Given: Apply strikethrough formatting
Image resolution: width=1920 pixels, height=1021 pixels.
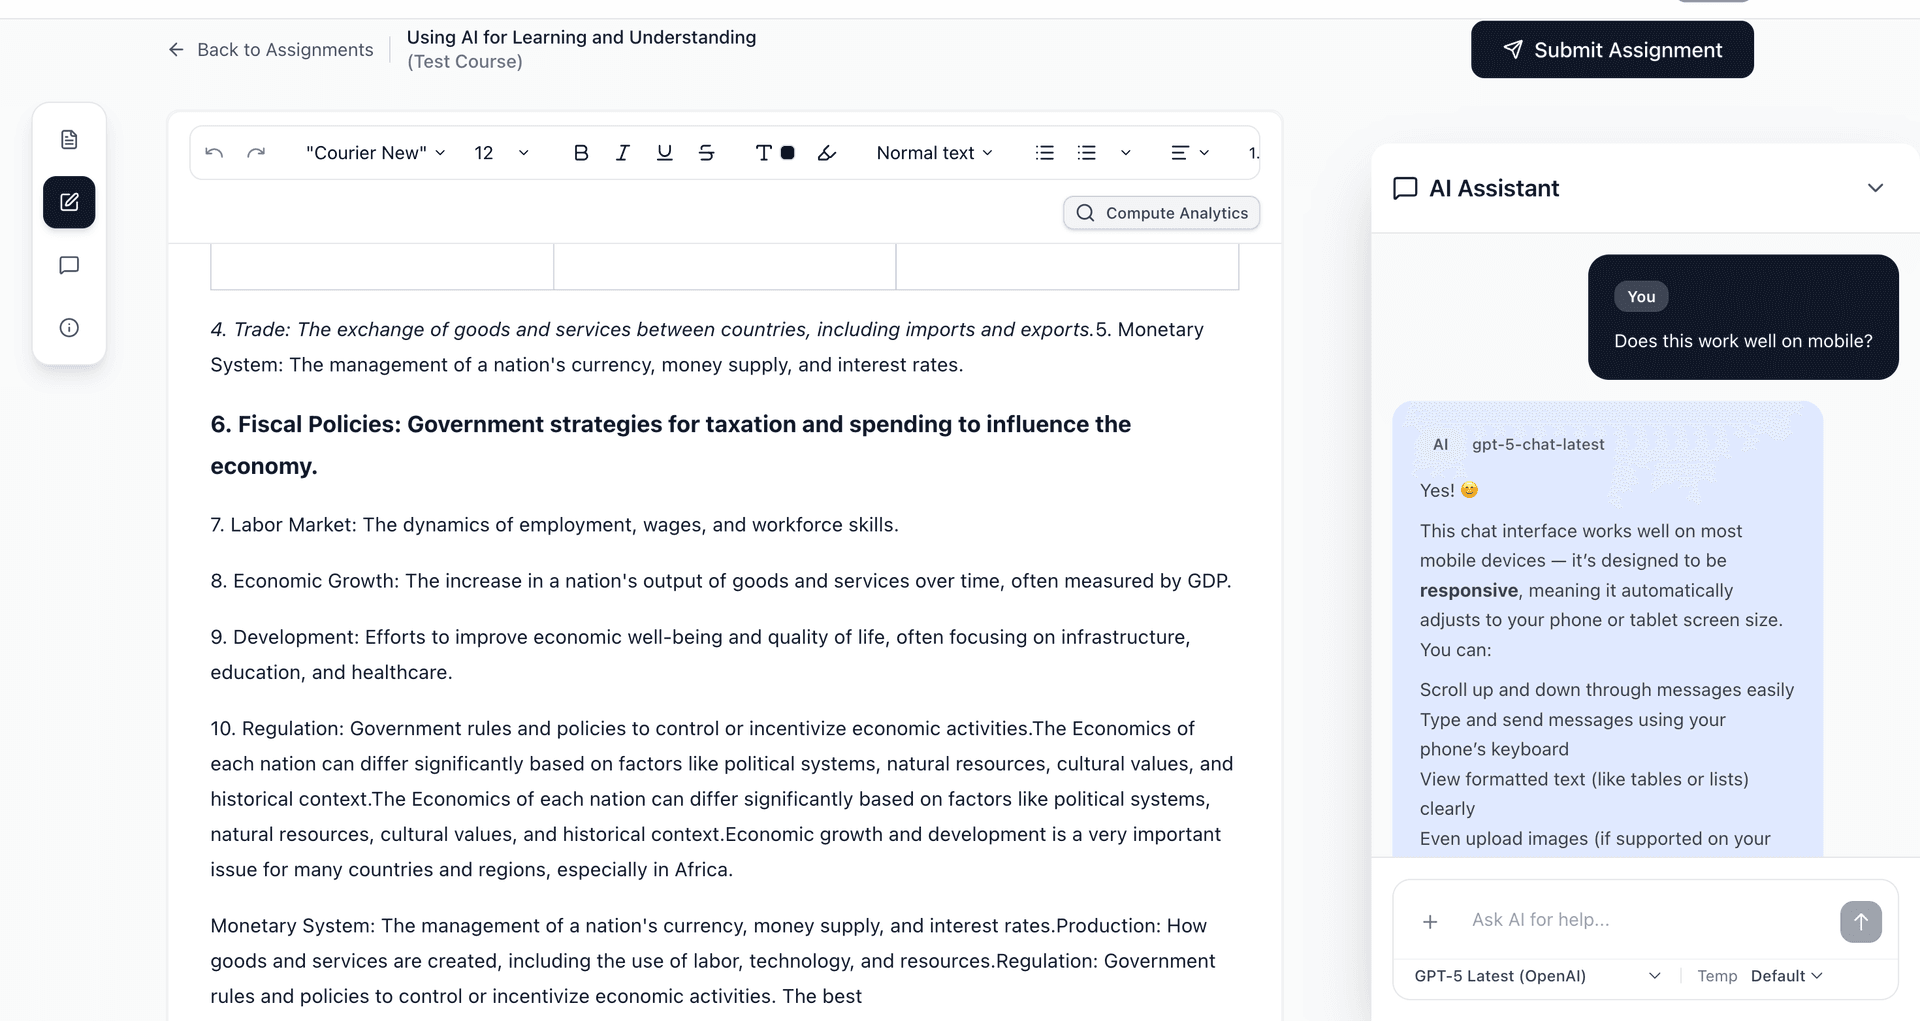Looking at the screenshot, I should pos(706,152).
